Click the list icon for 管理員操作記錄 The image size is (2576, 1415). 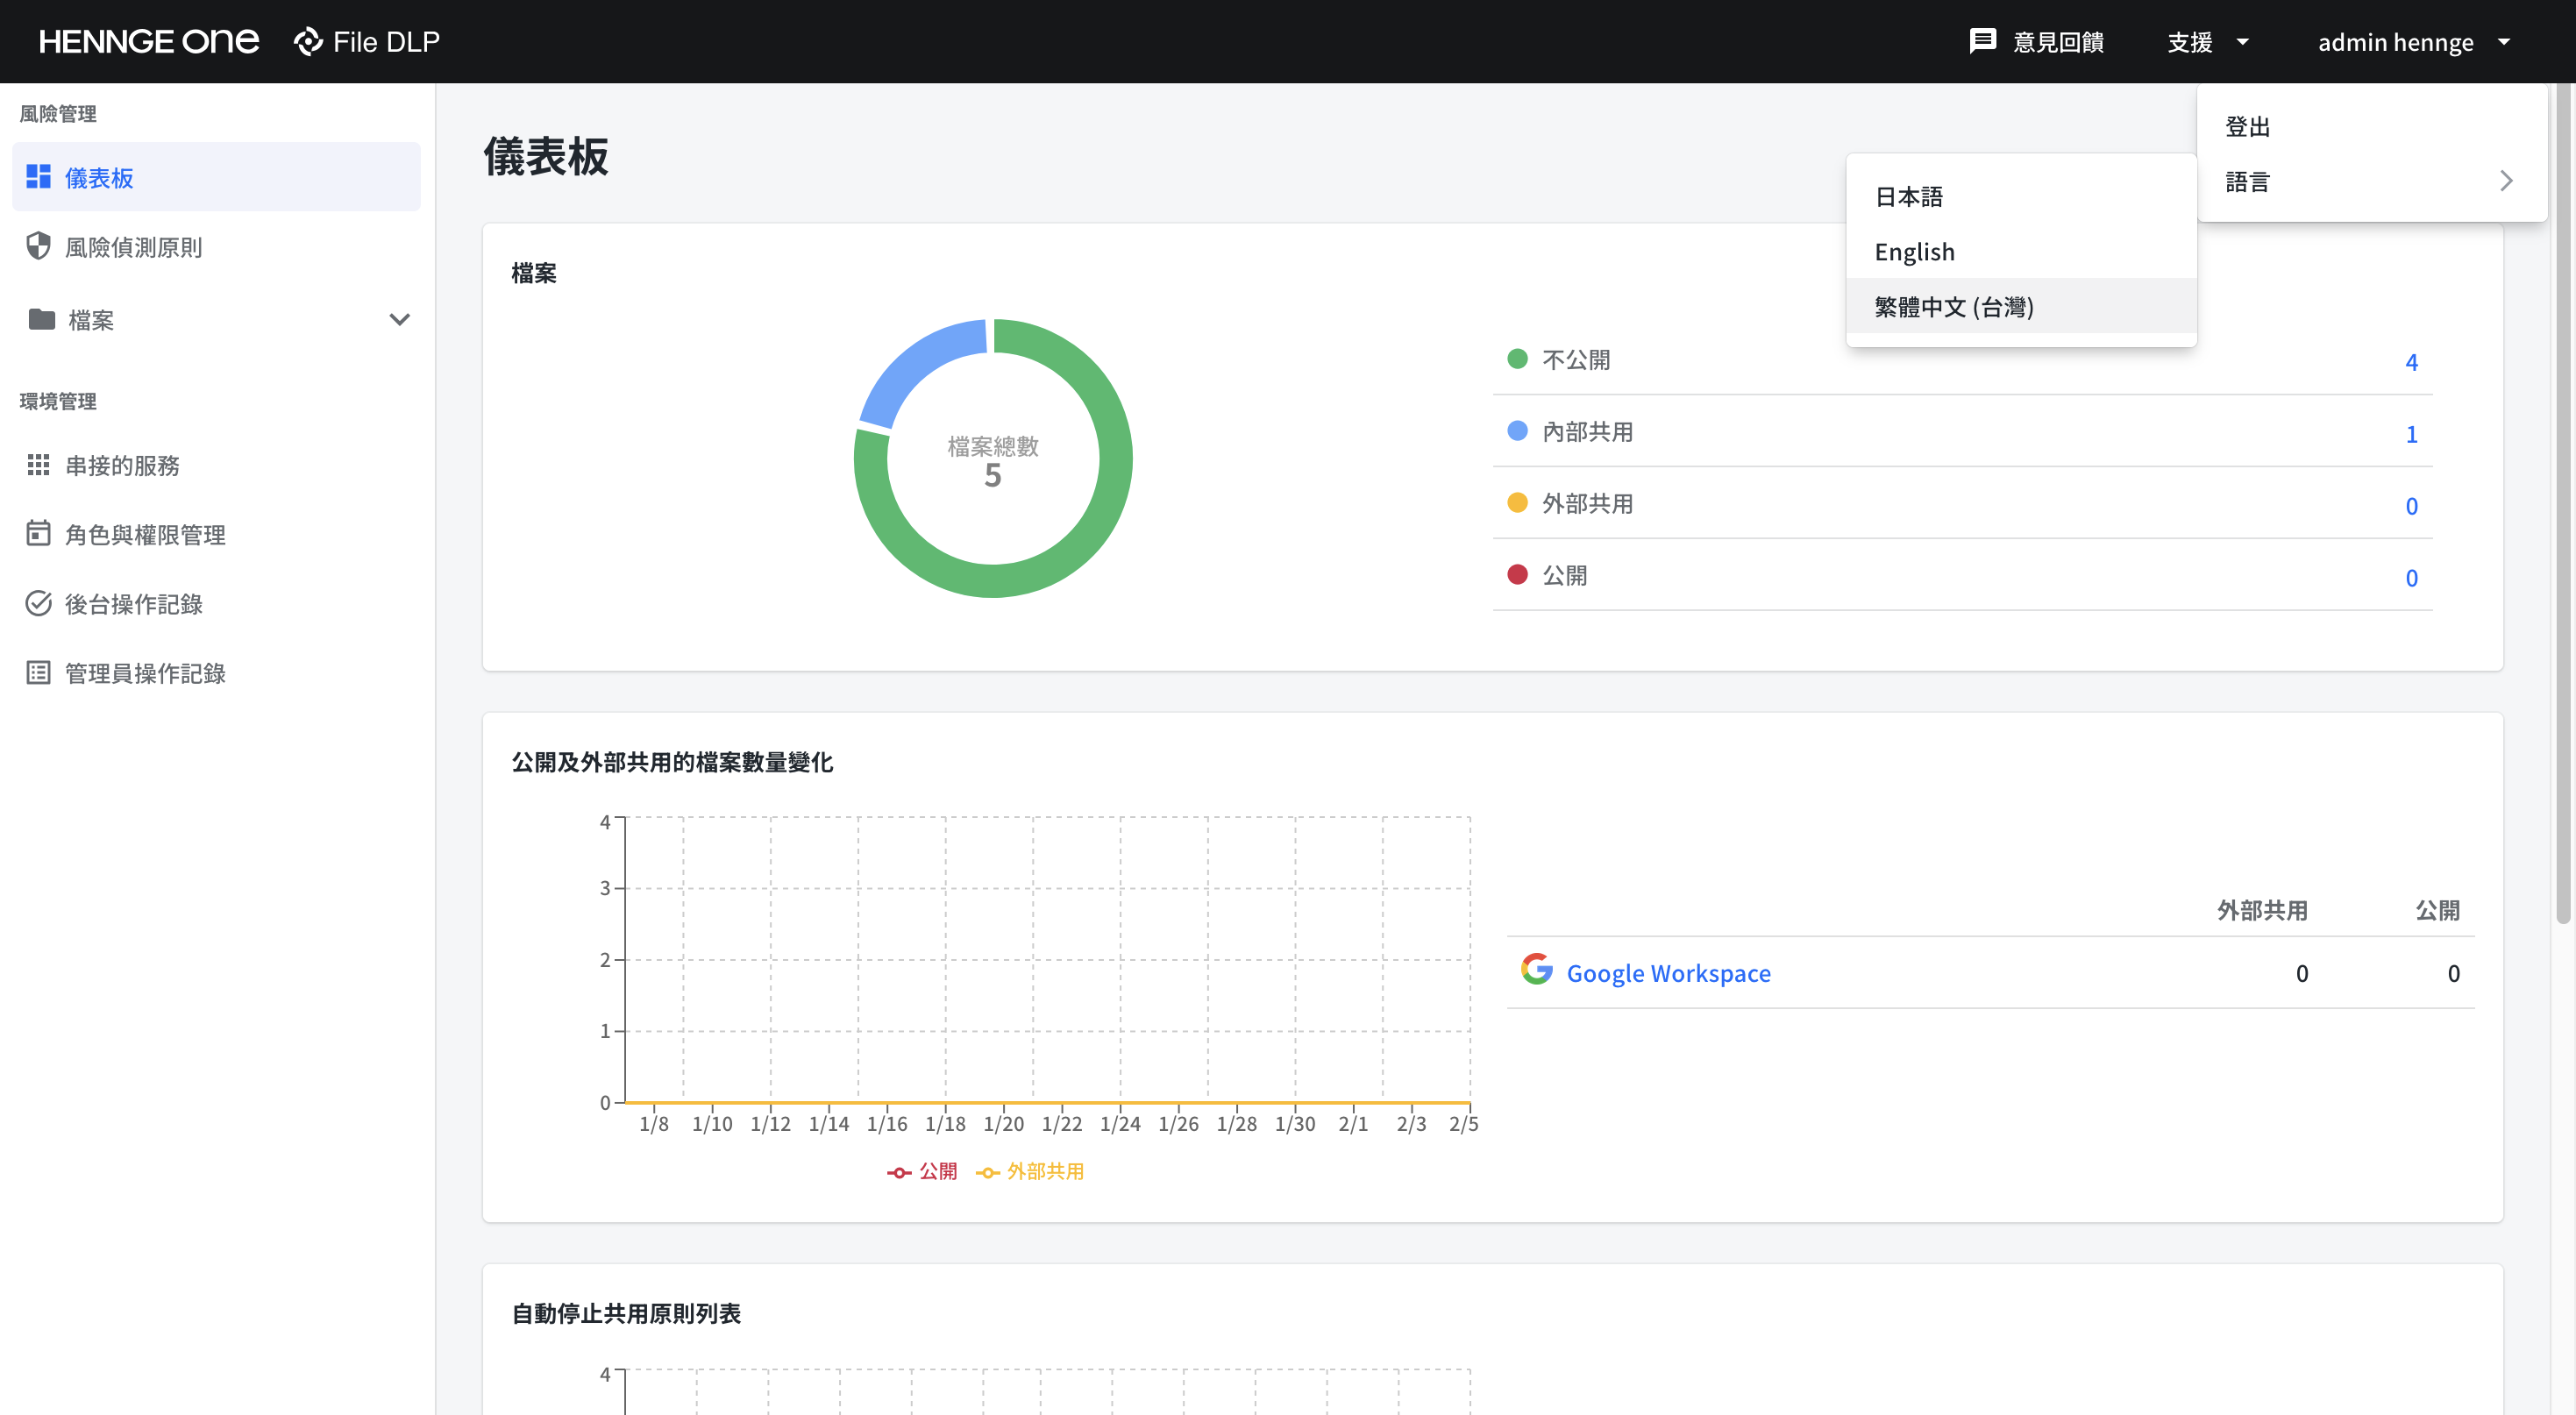(x=38, y=672)
